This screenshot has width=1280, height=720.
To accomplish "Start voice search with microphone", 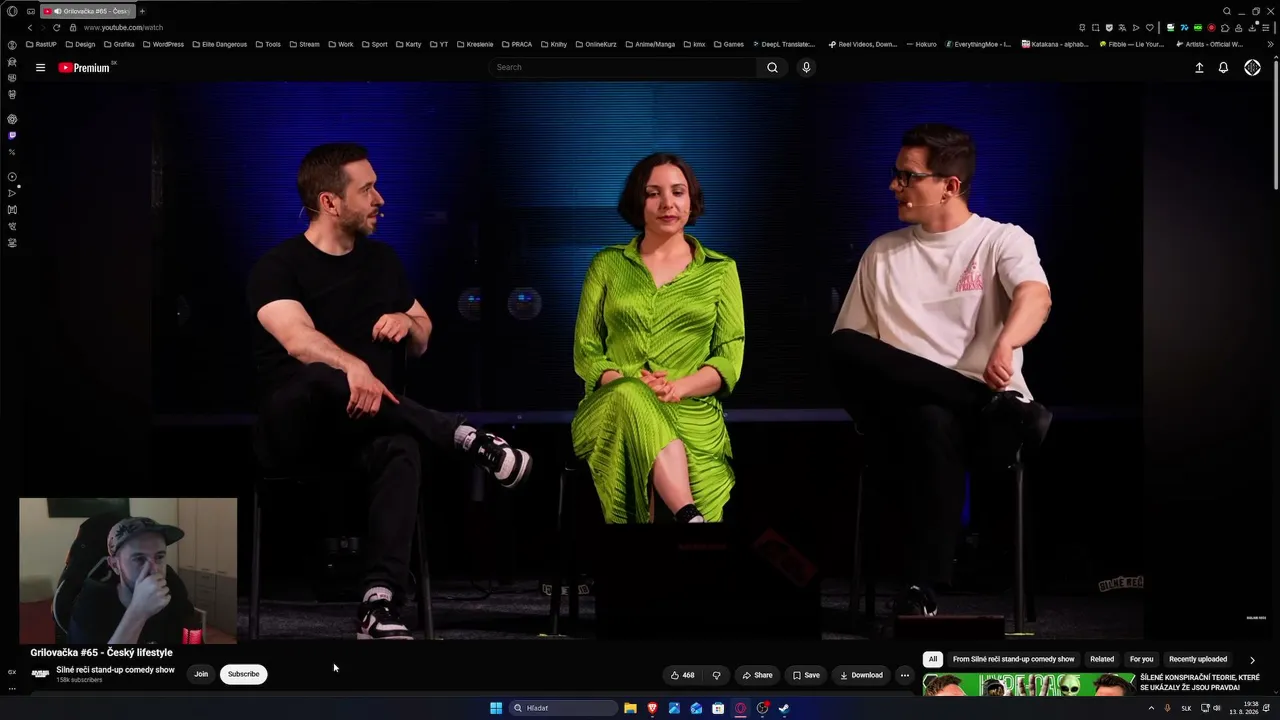I will 806,67.
